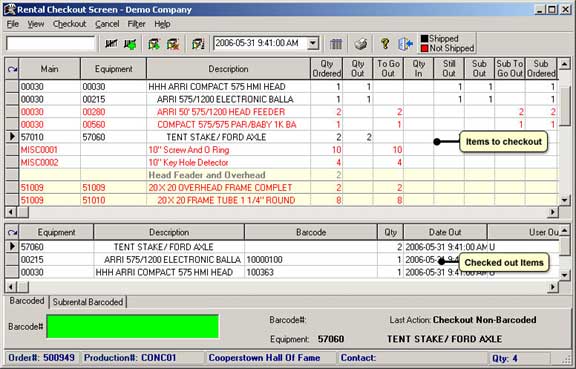Click the grey columns toolbar icon
576x369 pixels.
tap(336, 44)
